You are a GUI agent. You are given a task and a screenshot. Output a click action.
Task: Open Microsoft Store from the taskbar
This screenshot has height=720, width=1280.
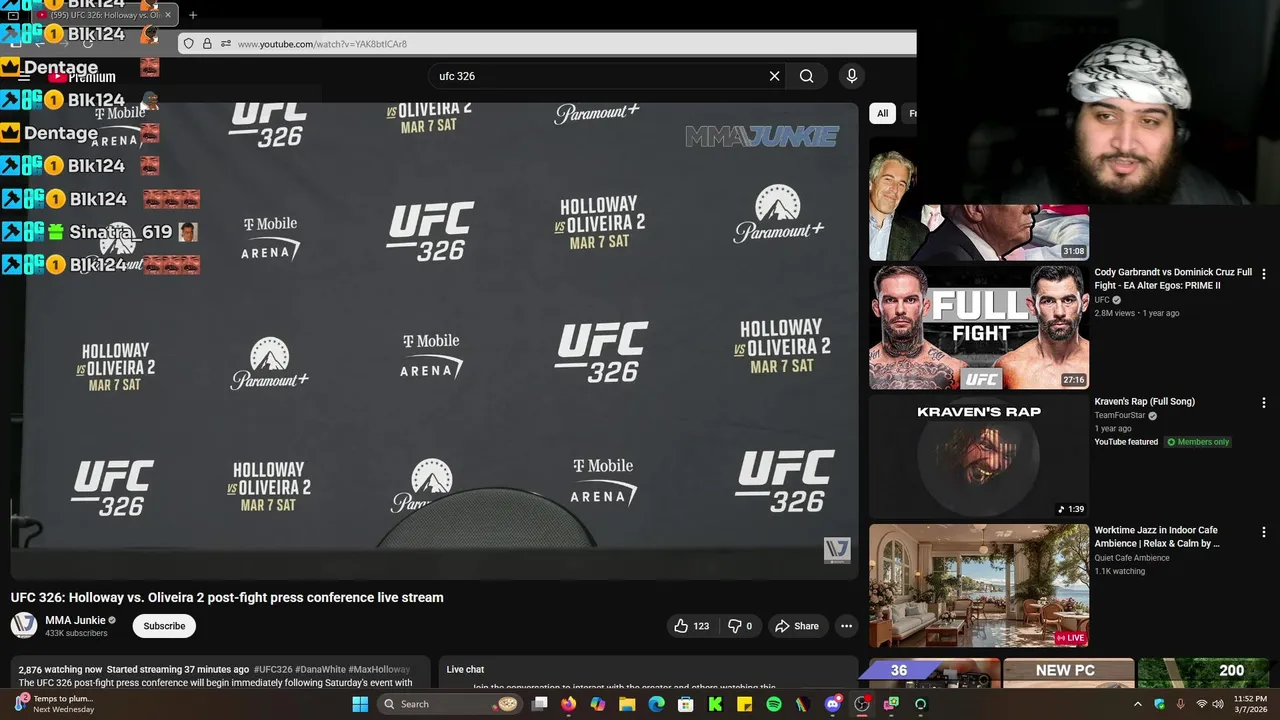685,704
